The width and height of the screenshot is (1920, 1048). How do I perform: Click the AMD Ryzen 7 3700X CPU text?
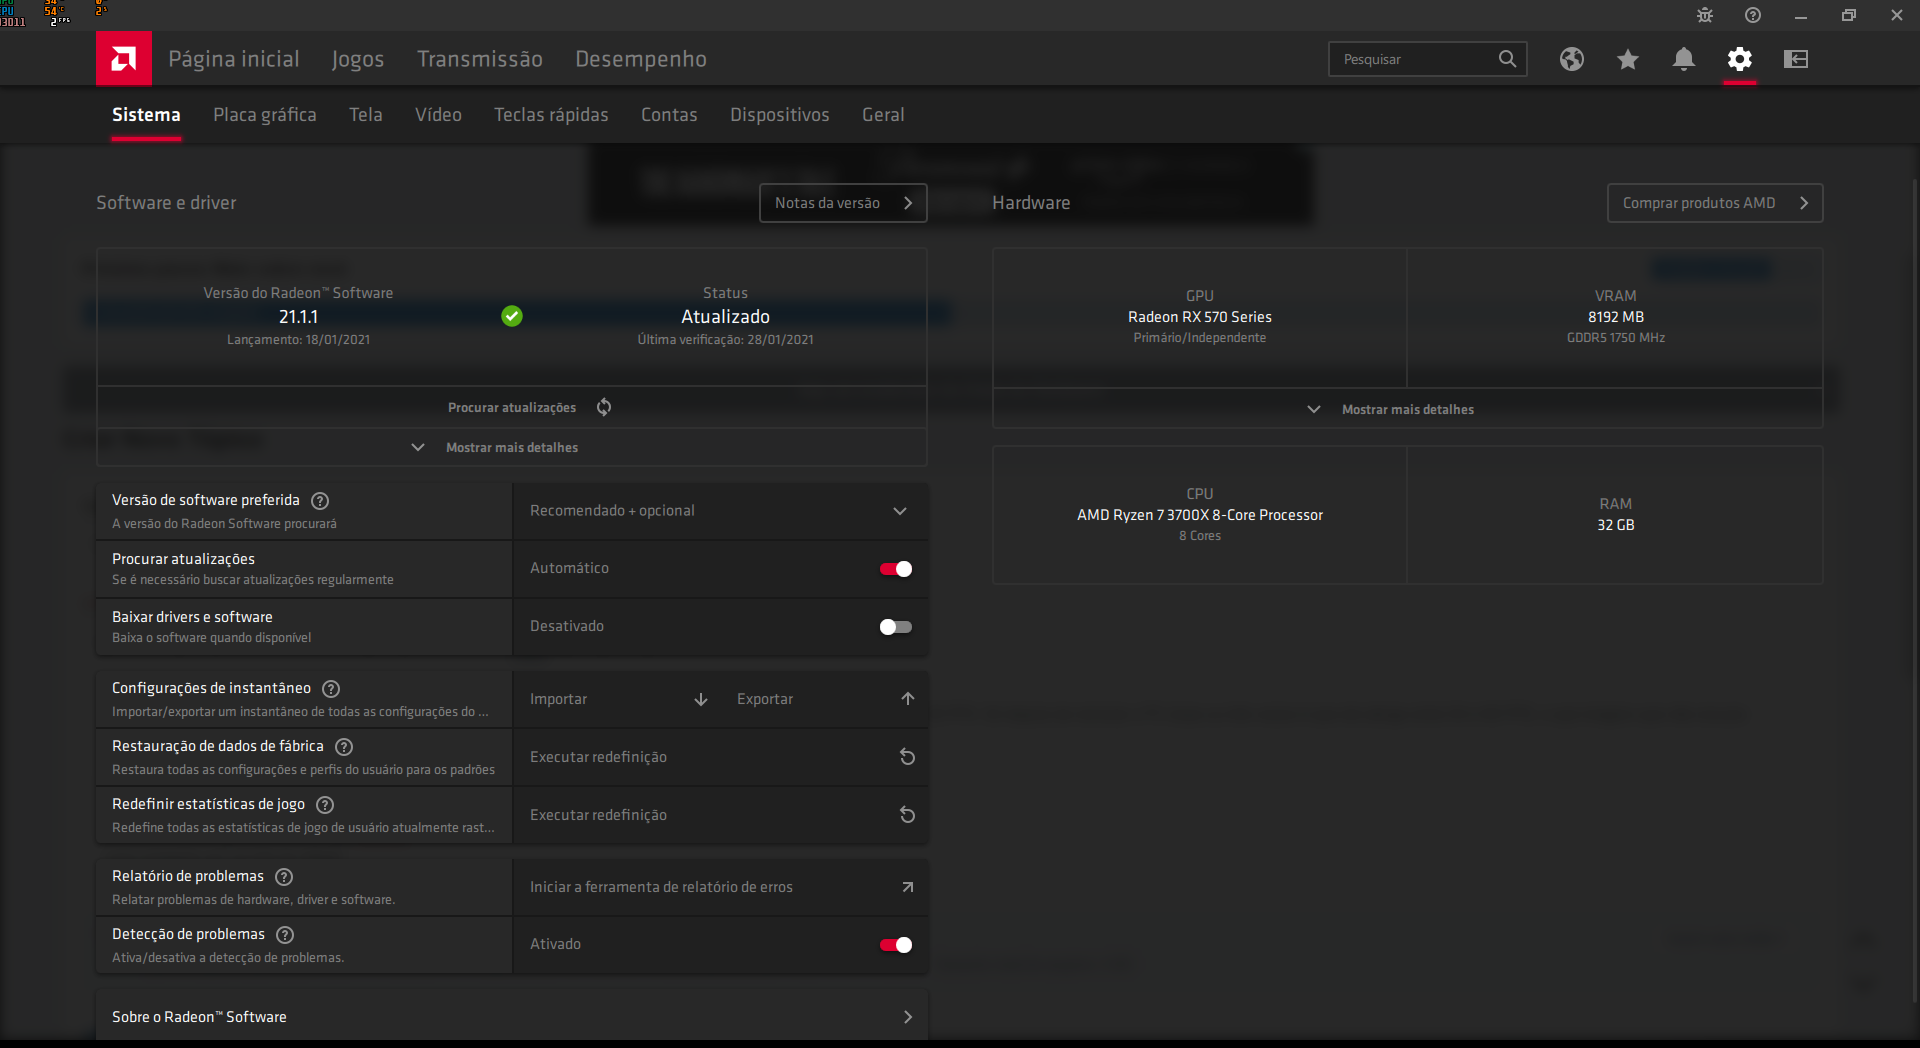tap(1200, 515)
